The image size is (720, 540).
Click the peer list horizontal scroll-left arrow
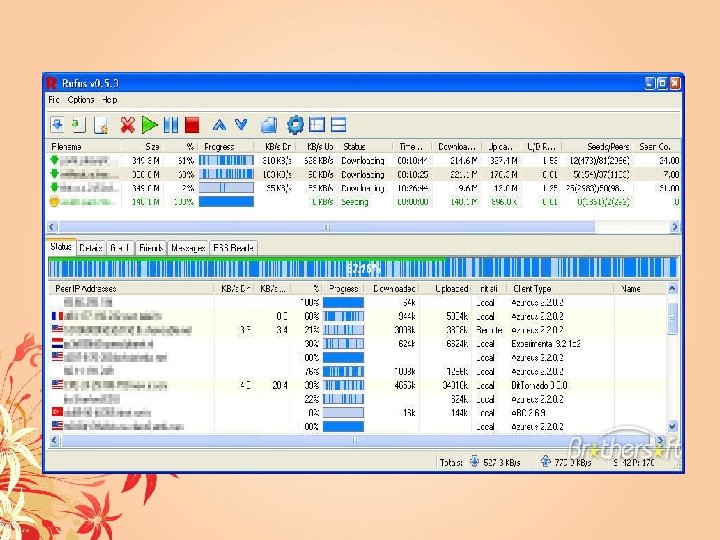(x=54, y=440)
